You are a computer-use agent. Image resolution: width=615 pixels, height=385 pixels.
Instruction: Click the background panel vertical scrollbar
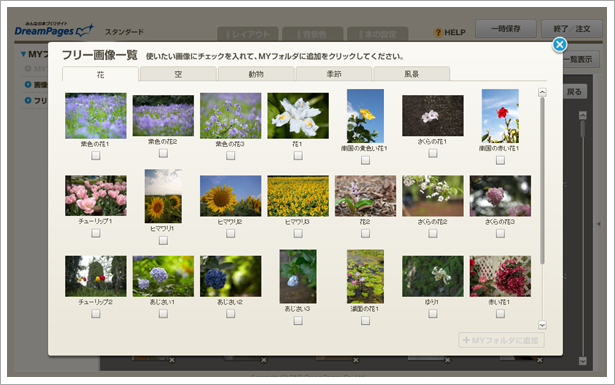point(583,129)
